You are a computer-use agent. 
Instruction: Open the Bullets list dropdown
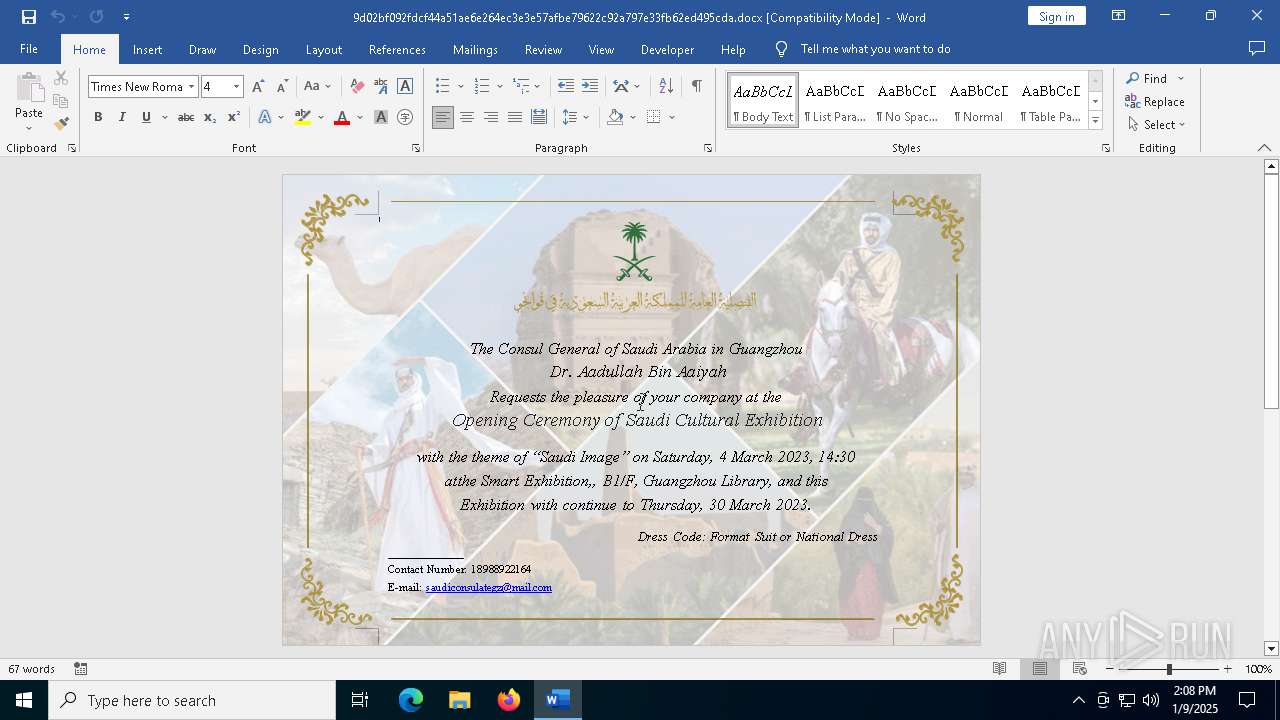coord(460,87)
